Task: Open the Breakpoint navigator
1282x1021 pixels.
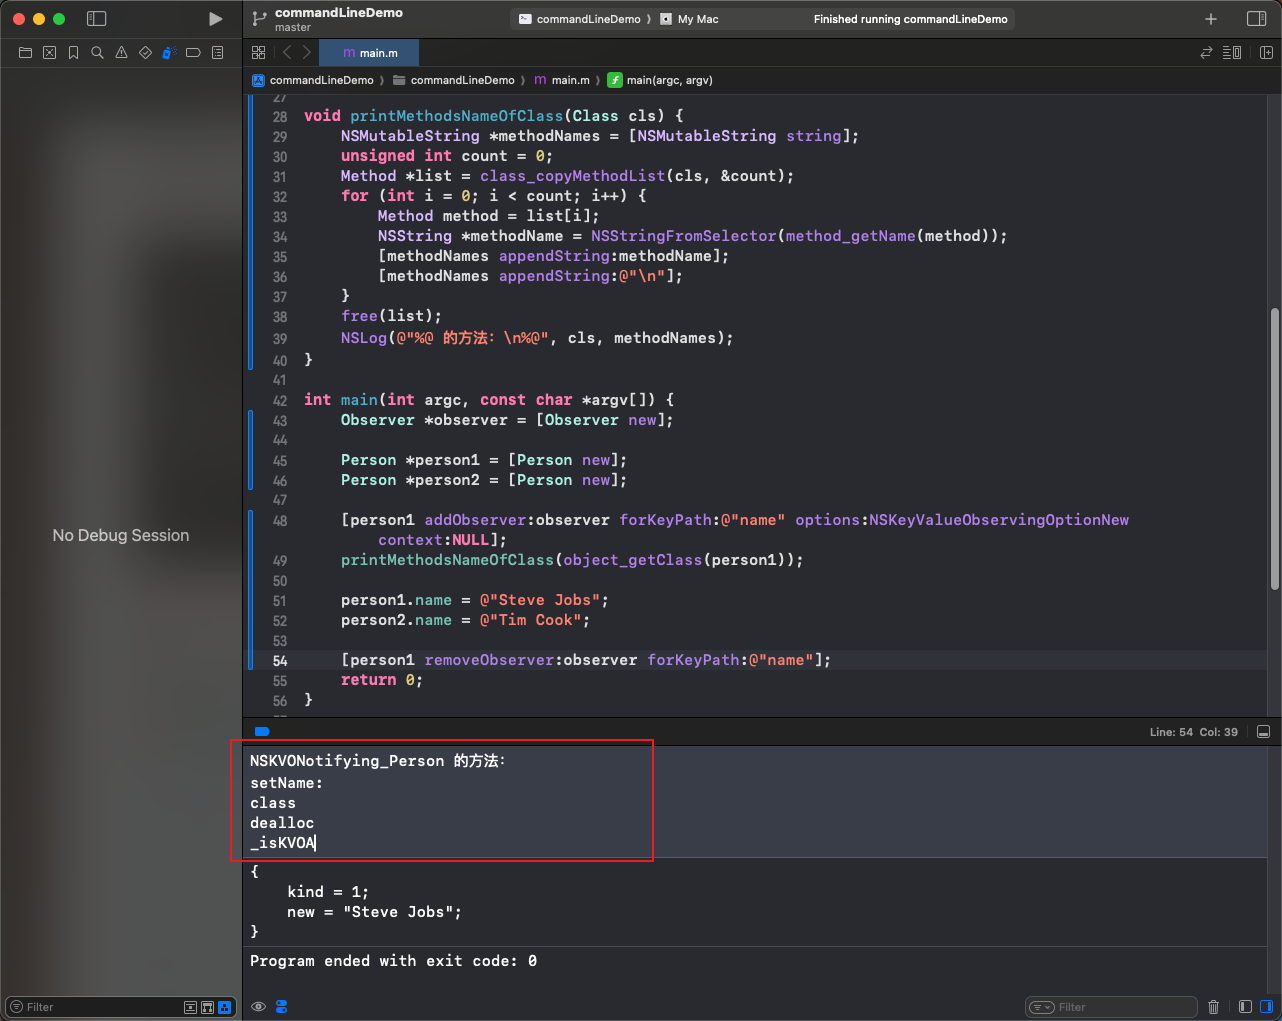Action: (x=193, y=53)
